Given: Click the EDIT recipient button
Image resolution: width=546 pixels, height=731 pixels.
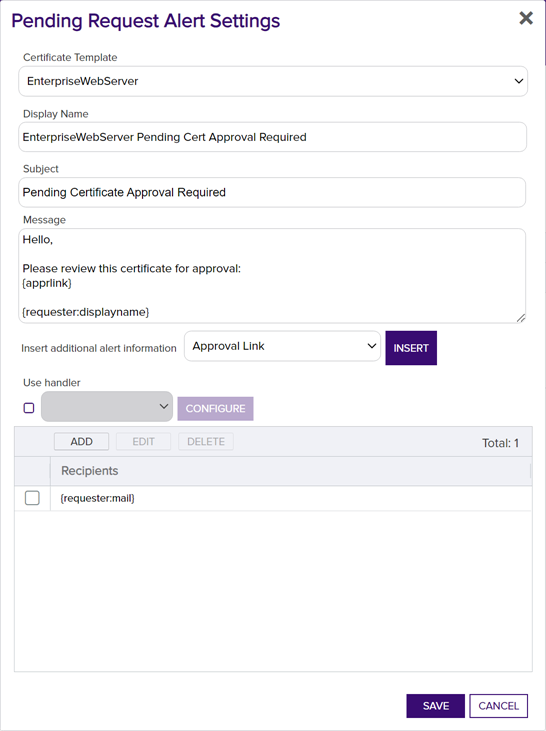Looking at the screenshot, I should tap(143, 441).
